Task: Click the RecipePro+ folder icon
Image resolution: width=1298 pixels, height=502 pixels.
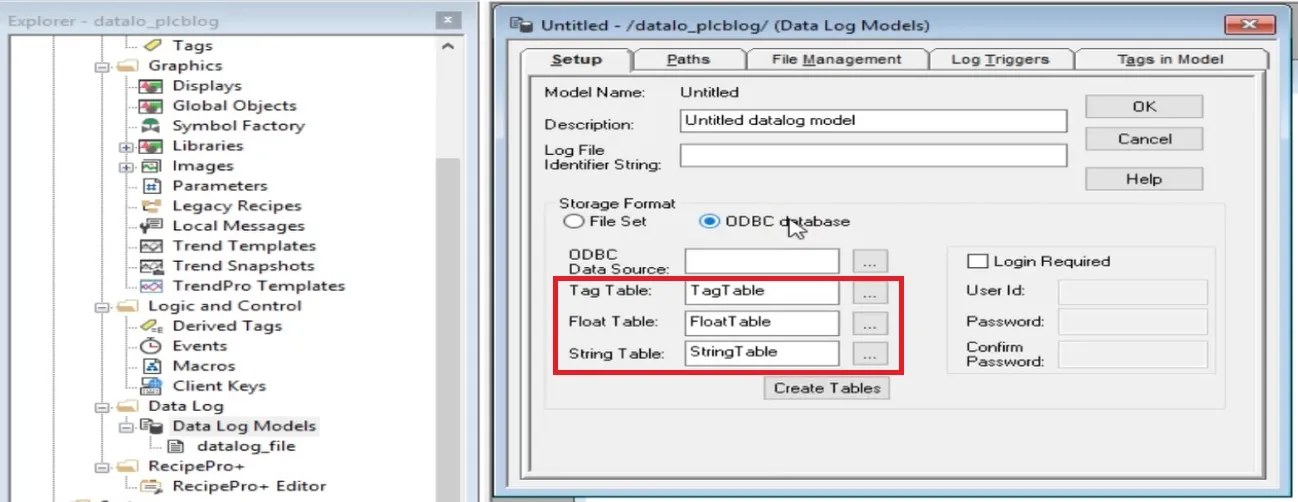Action: pyautogui.click(x=128, y=466)
